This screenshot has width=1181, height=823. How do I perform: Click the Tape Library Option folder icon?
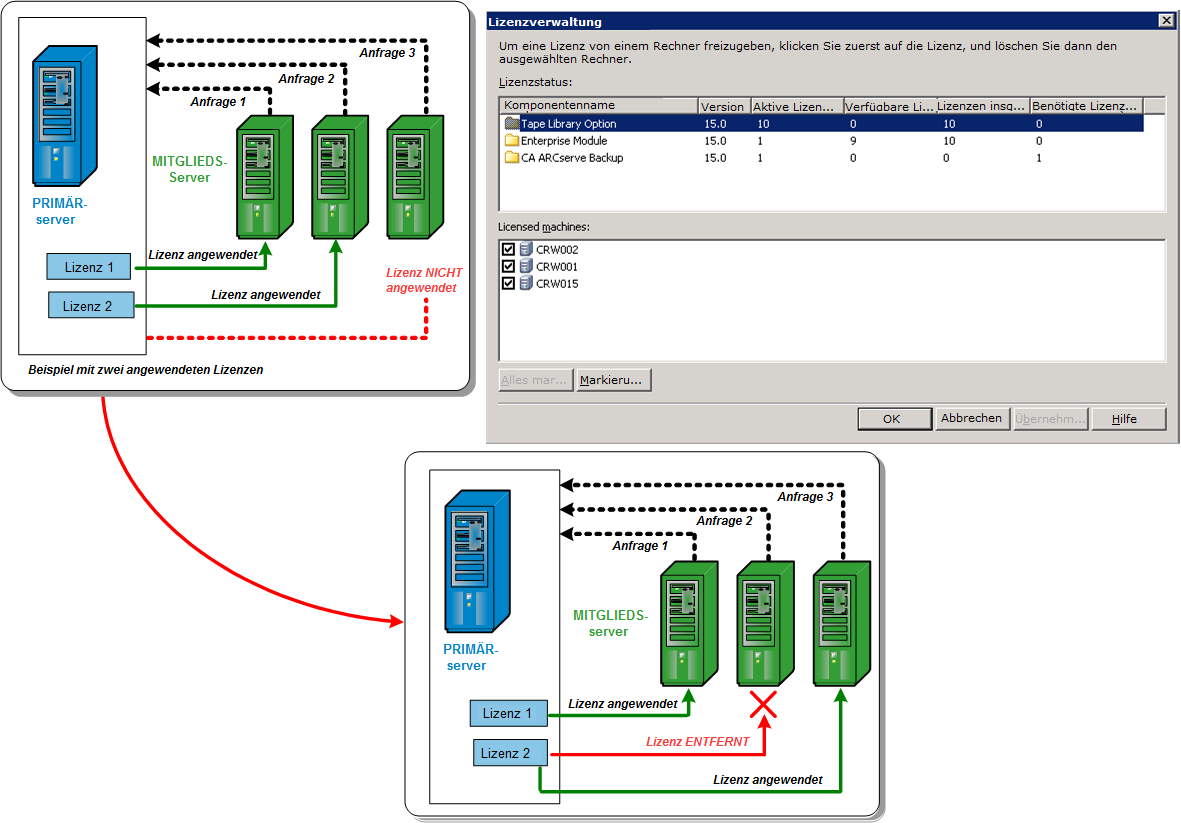[512, 123]
